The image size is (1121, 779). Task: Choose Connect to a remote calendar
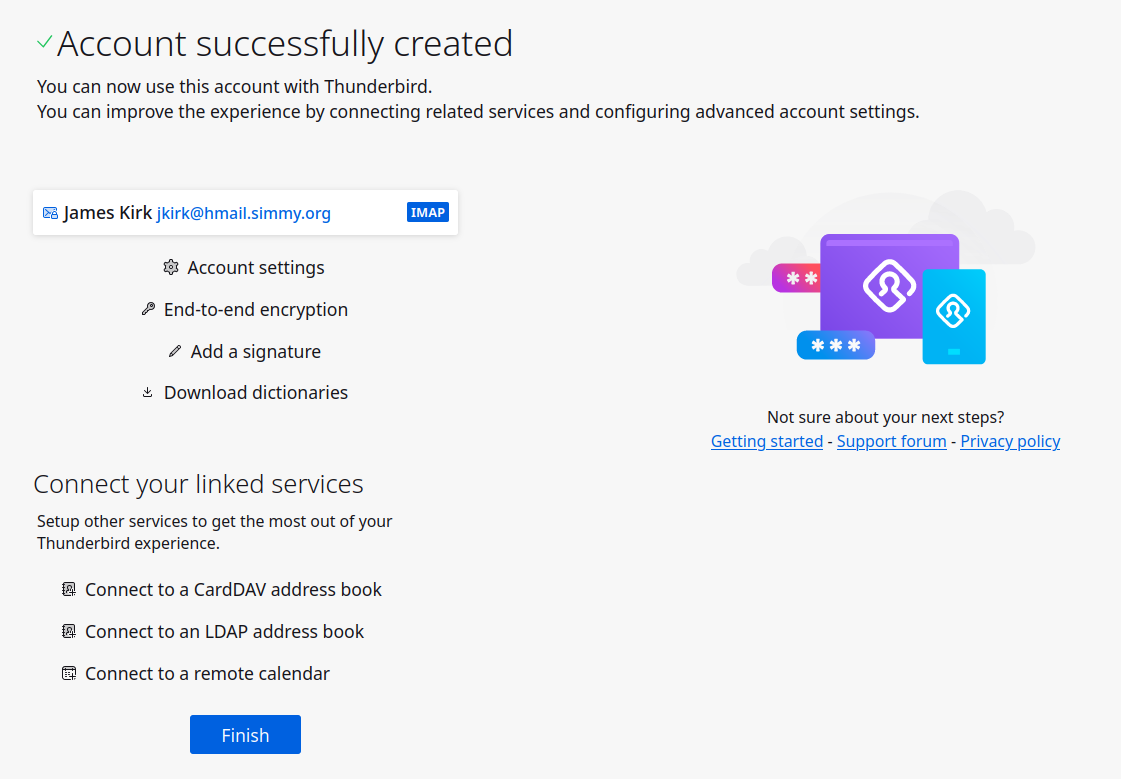(207, 674)
